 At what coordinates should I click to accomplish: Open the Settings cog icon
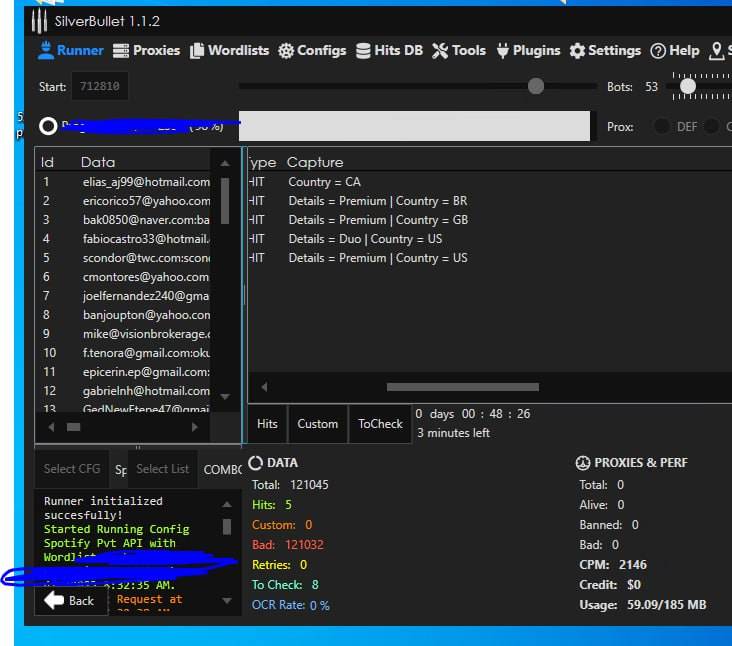577,51
